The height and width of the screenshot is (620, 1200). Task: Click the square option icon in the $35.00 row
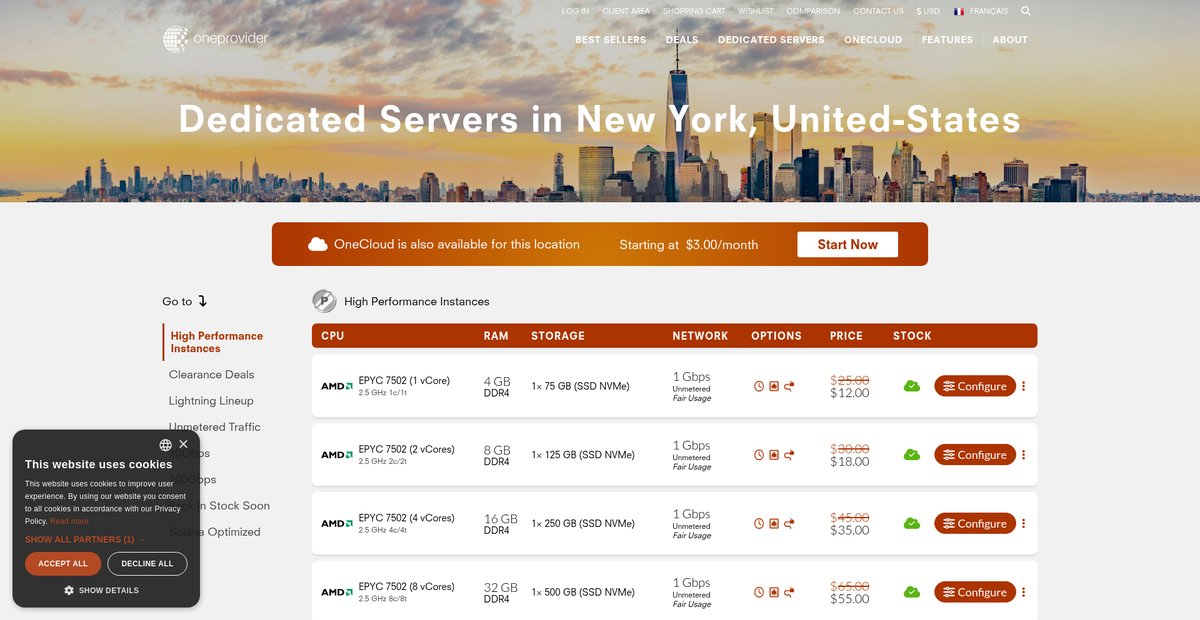click(x=774, y=523)
